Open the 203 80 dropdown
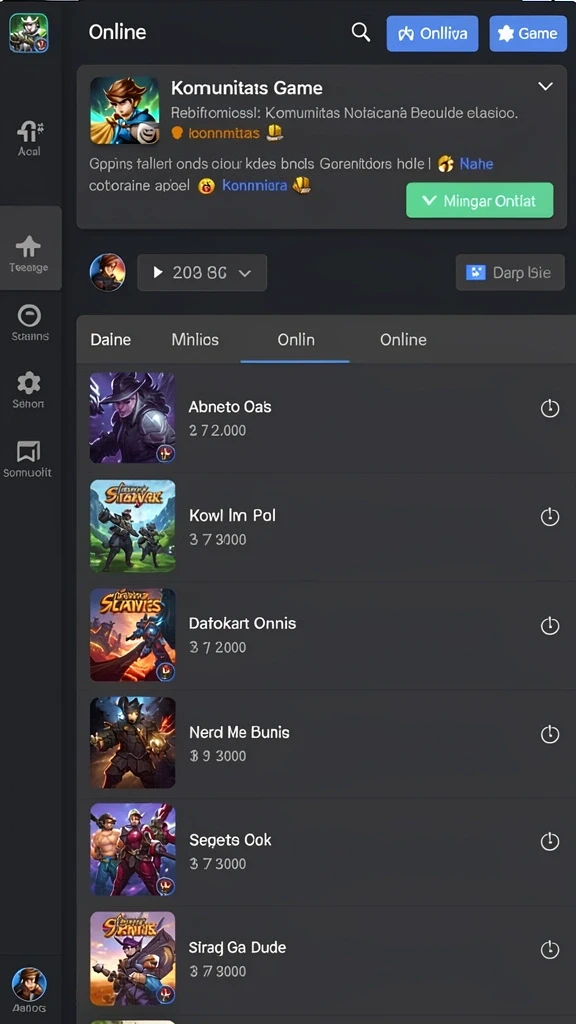 point(202,272)
